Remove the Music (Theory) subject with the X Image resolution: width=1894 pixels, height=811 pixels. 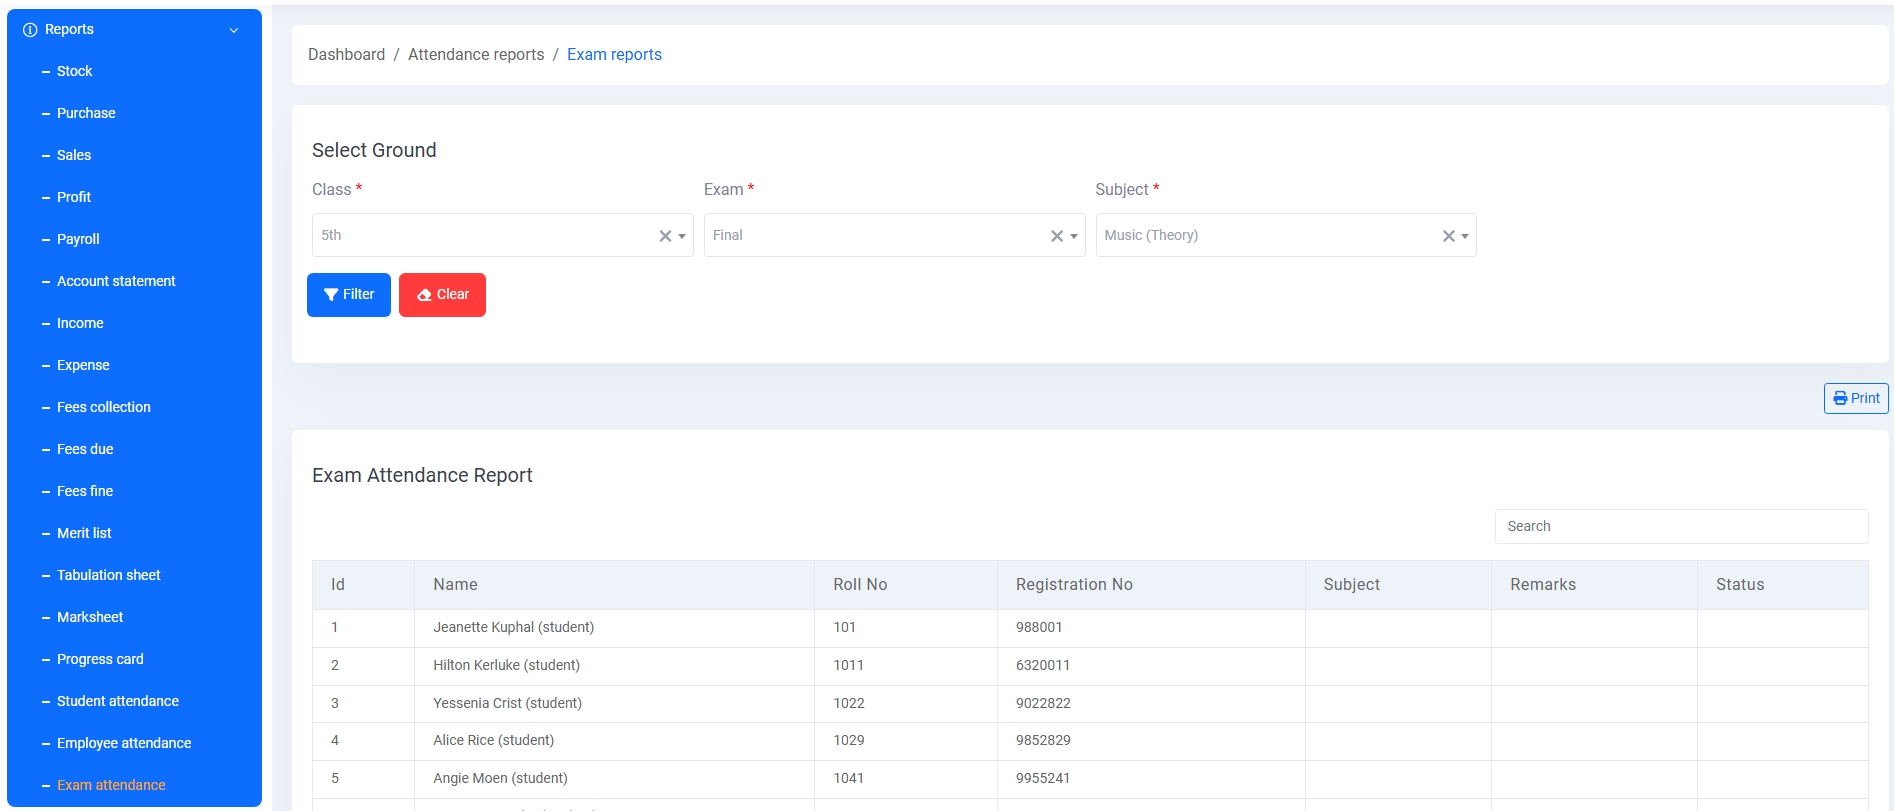[1448, 236]
